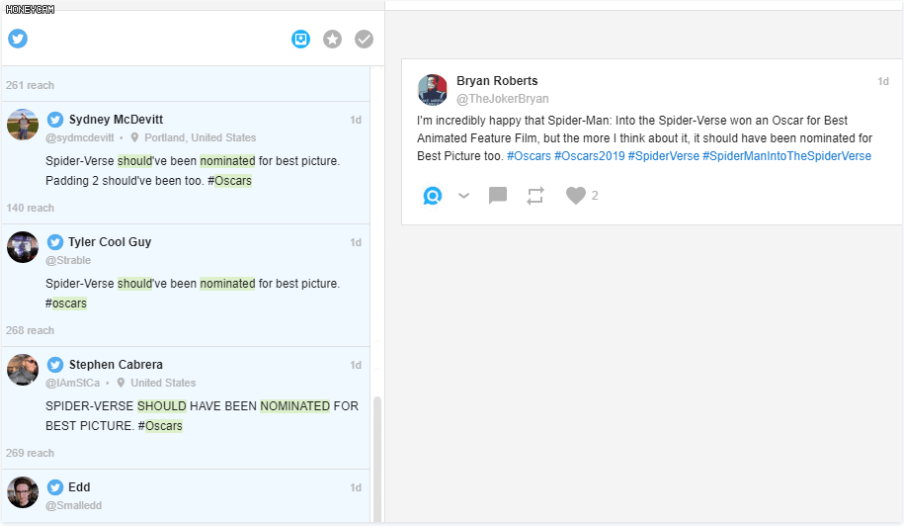Screen dimensions: 904x527
Task: Open Sydney McDevitt's profile picture
Action: (22, 124)
